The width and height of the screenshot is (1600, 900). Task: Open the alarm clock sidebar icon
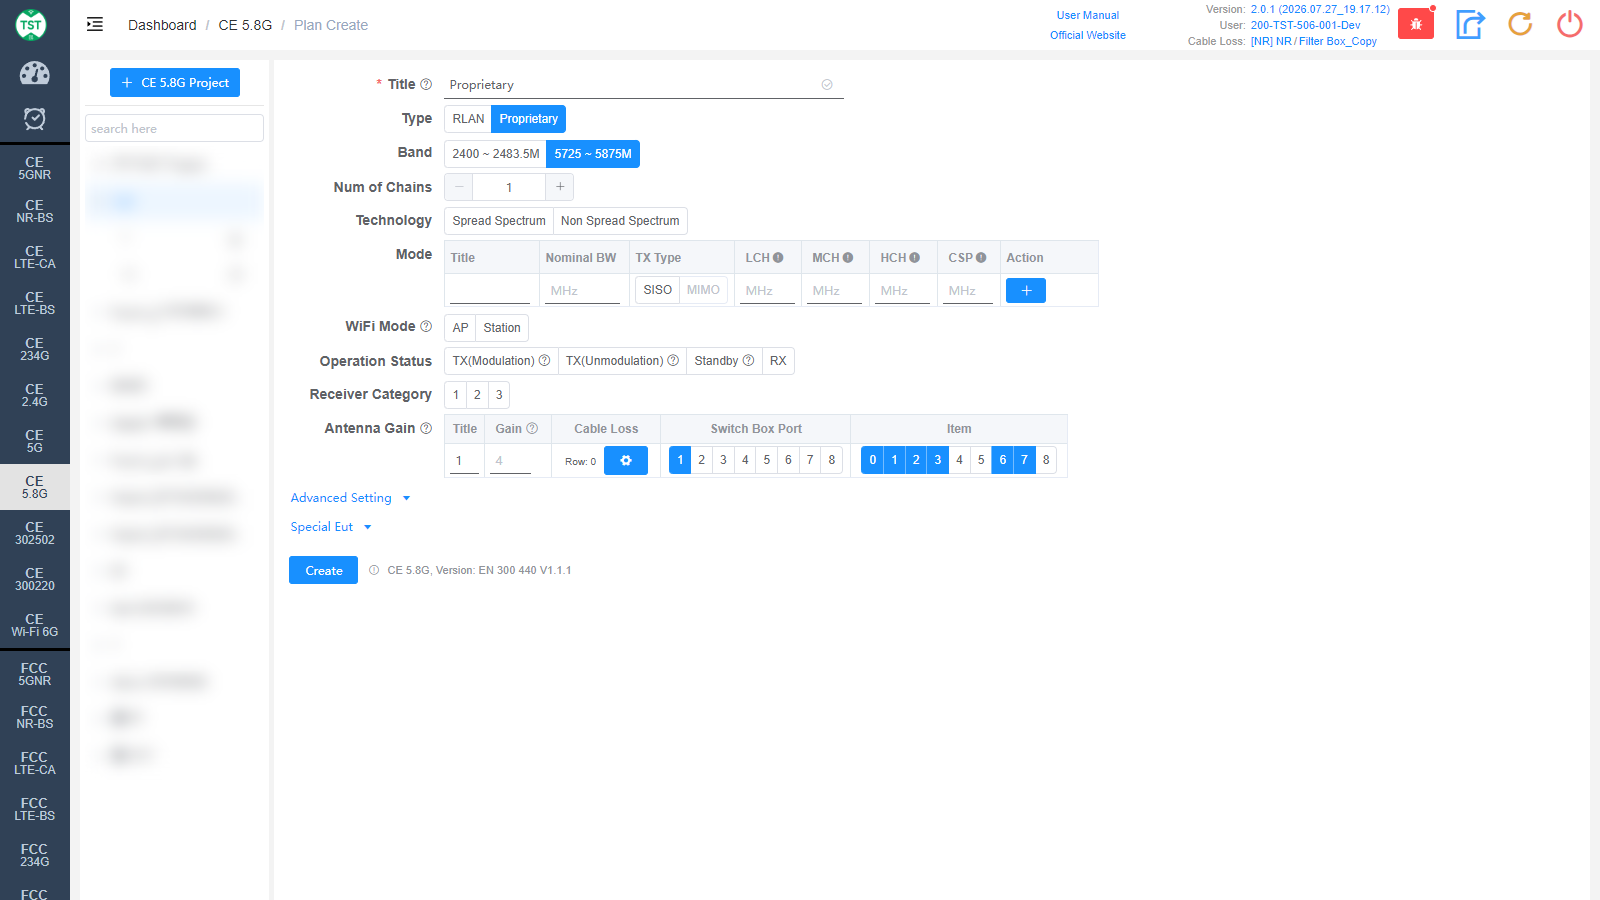[34, 119]
